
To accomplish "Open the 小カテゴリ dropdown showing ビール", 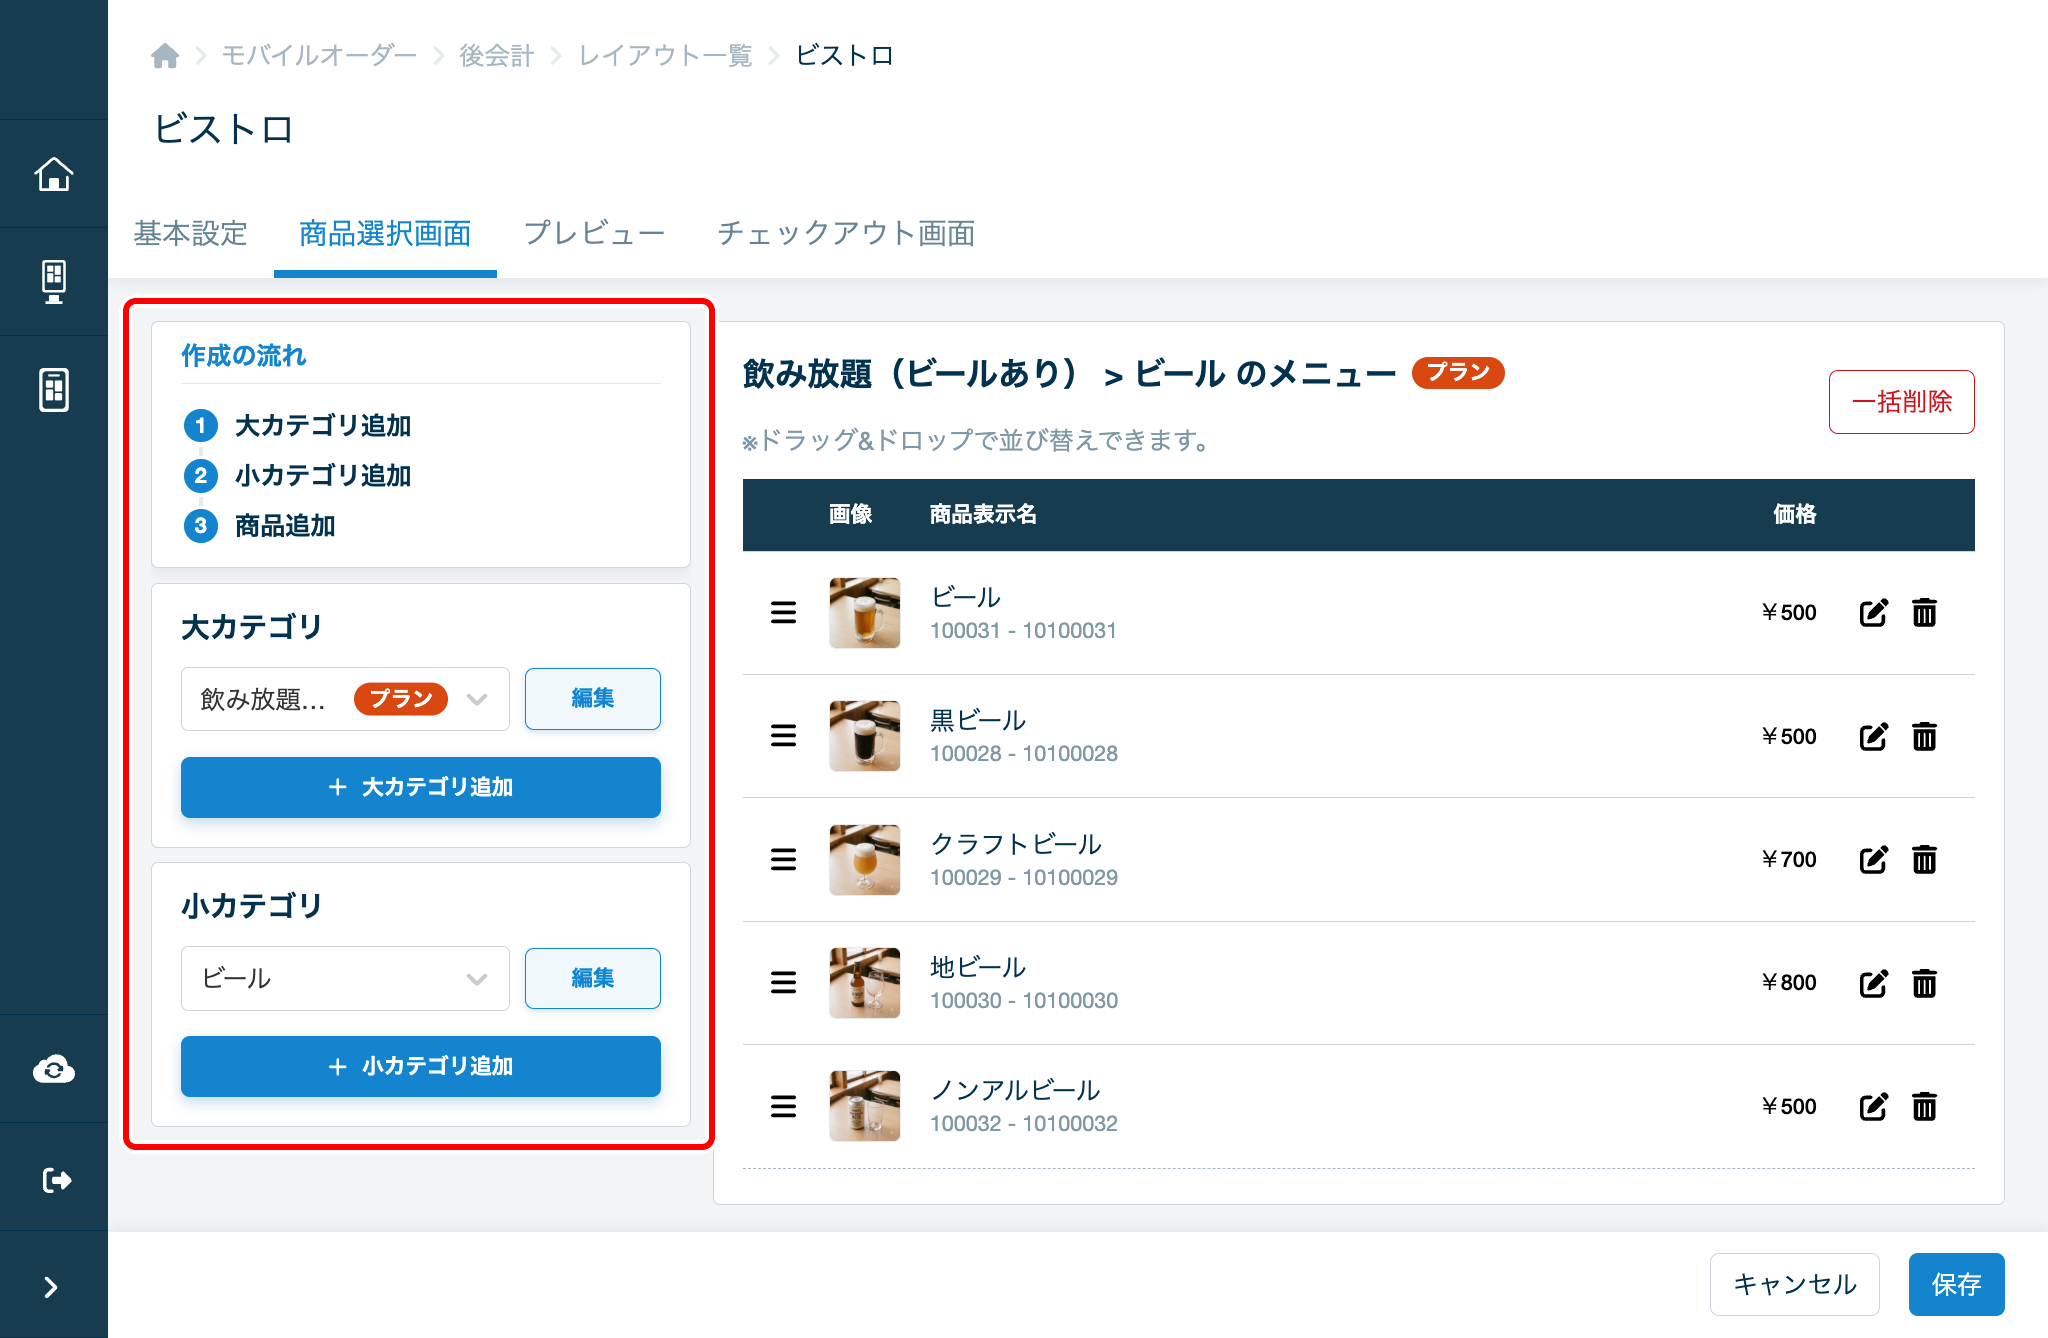I will click(x=345, y=978).
